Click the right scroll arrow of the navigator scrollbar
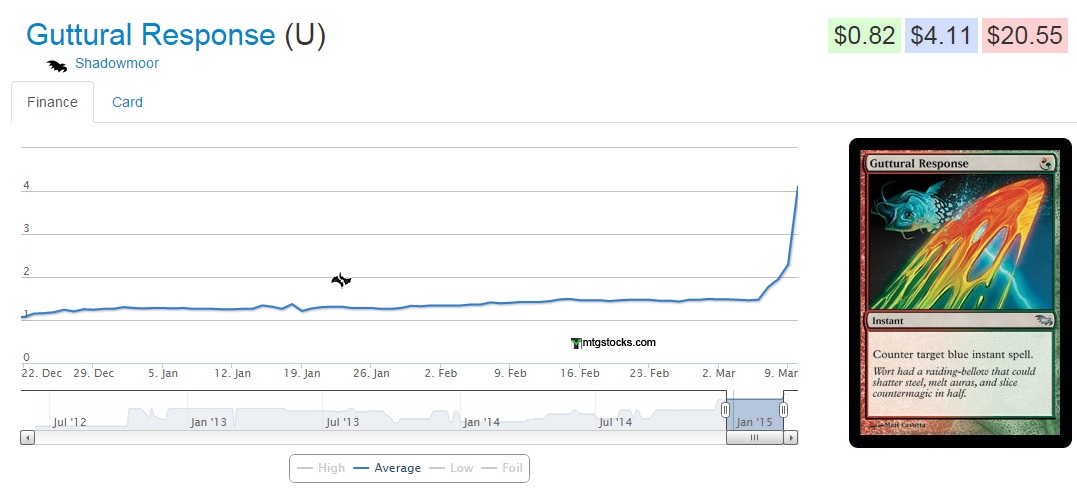 click(791, 437)
